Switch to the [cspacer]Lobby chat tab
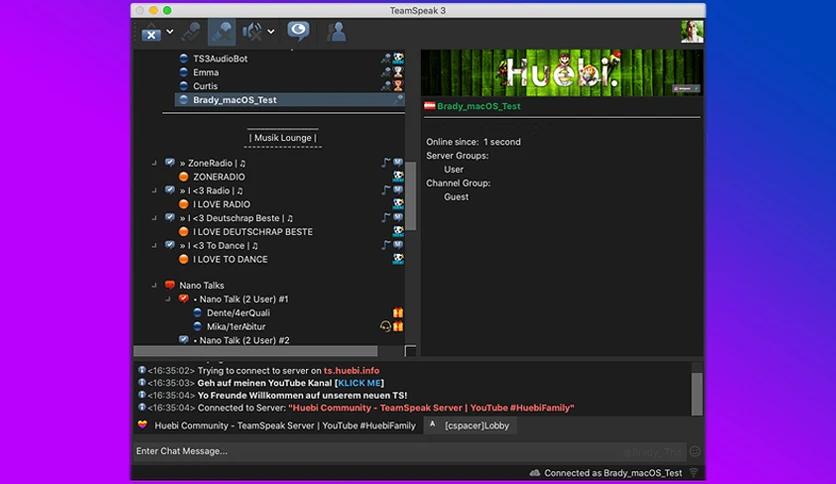The height and width of the screenshot is (484, 836). tap(470, 425)
